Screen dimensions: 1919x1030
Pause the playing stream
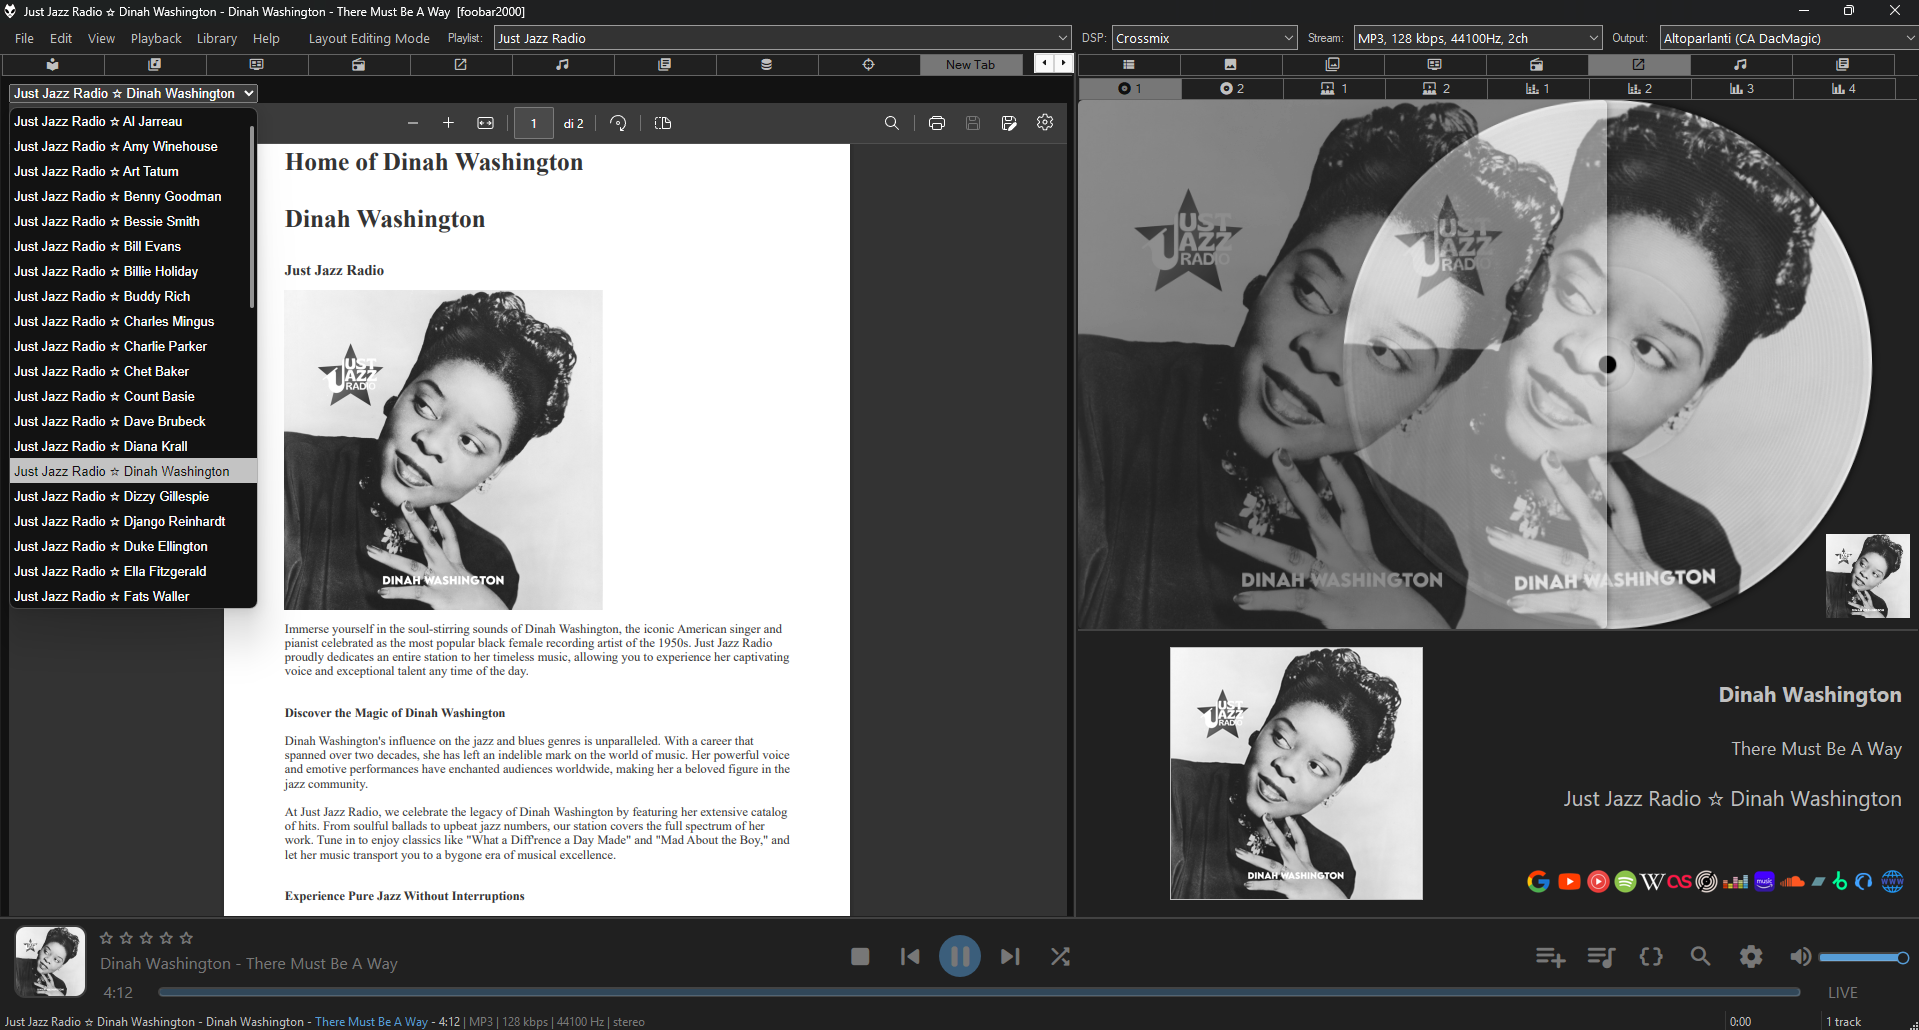tap(959, 956)
